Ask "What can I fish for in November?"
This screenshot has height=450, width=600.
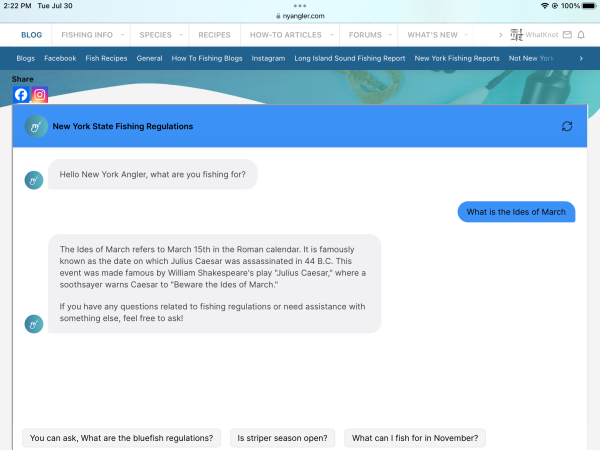[x=415, y=438]
